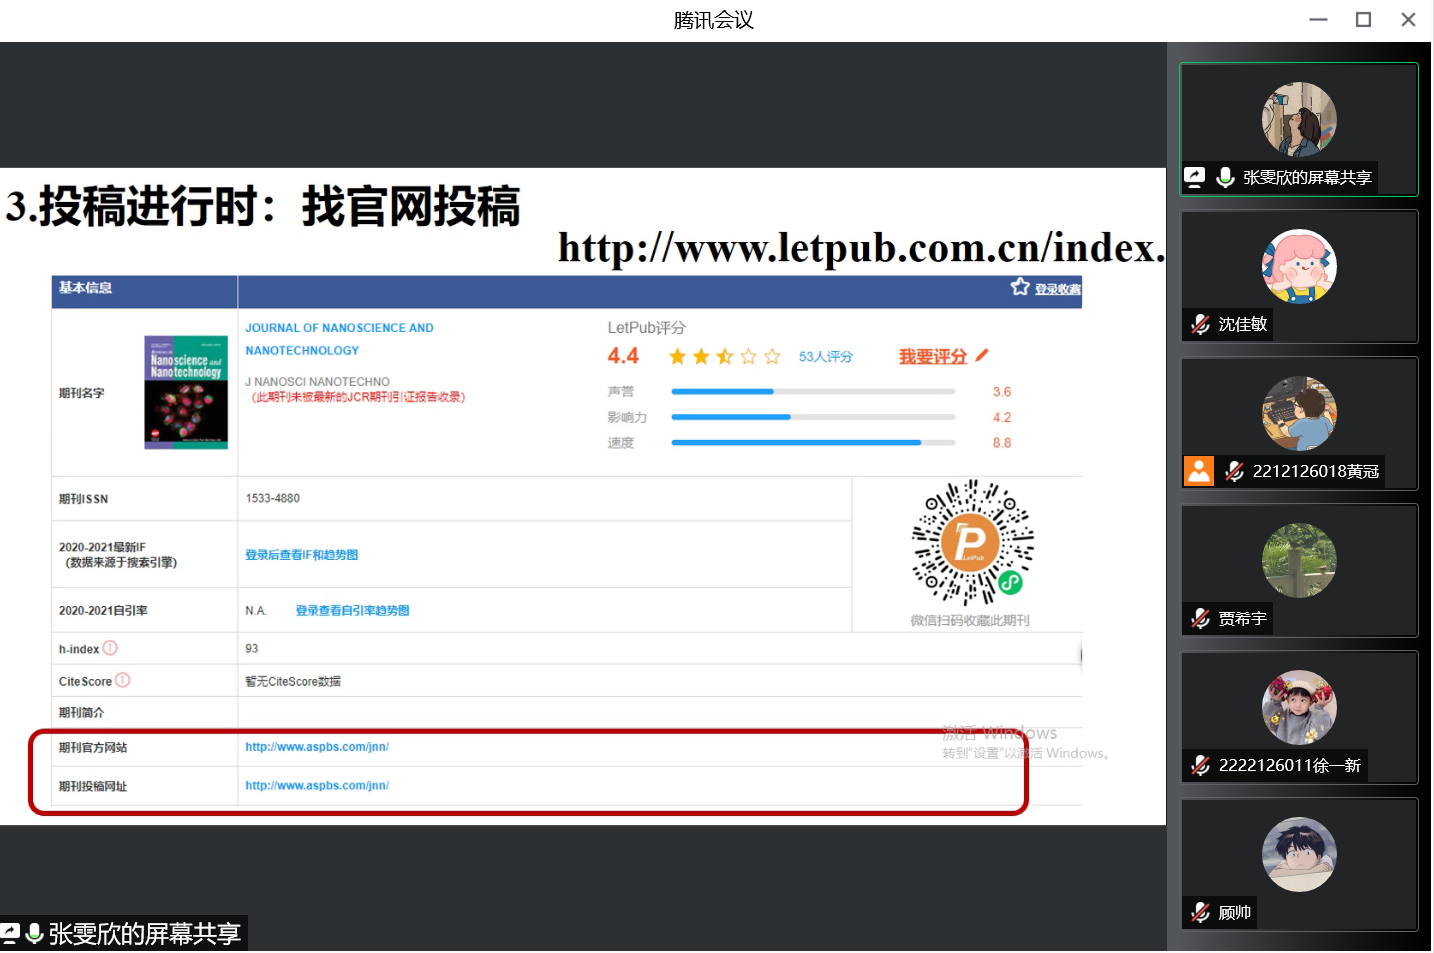
Task: Click 登录查看自引率趋势图 link
Action: (352, 611)
